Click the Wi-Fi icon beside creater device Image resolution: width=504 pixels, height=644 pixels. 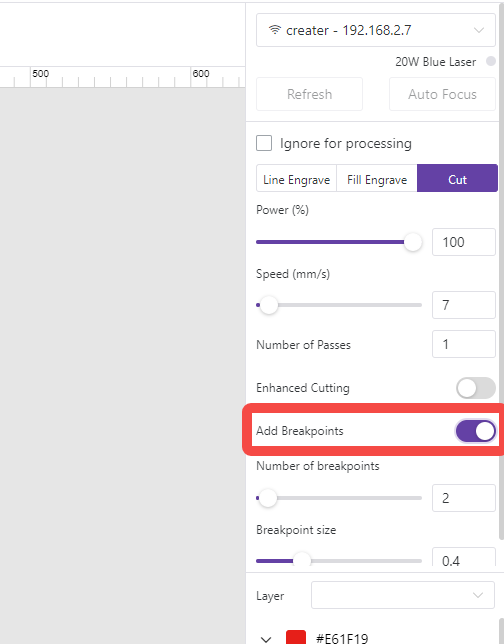274,30
